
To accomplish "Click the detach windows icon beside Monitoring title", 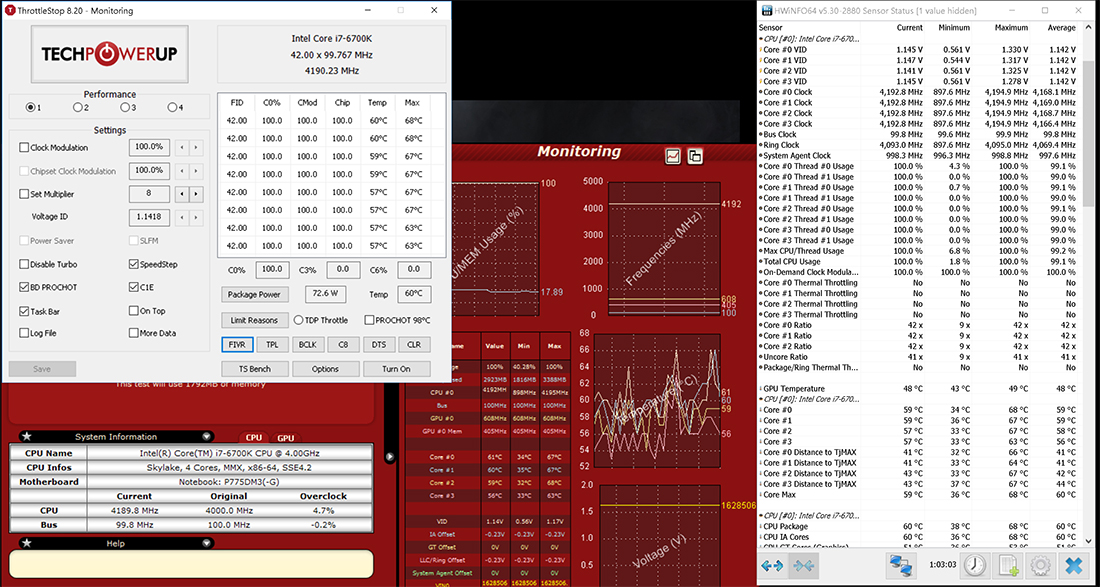I will (695, 156).
